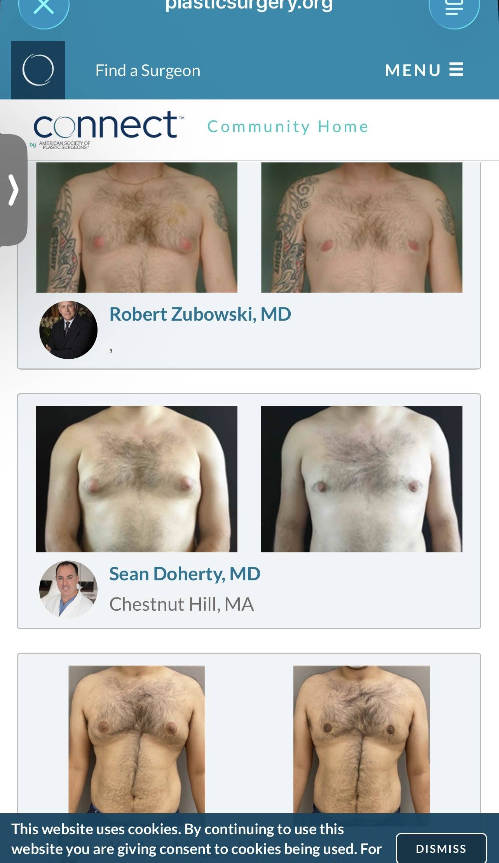
Task: View Zubowski's after photo on right
Action: (x=361, y=227)
